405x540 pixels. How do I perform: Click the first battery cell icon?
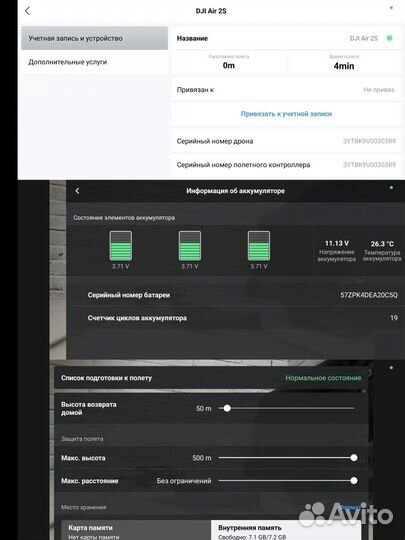point(121,246)
